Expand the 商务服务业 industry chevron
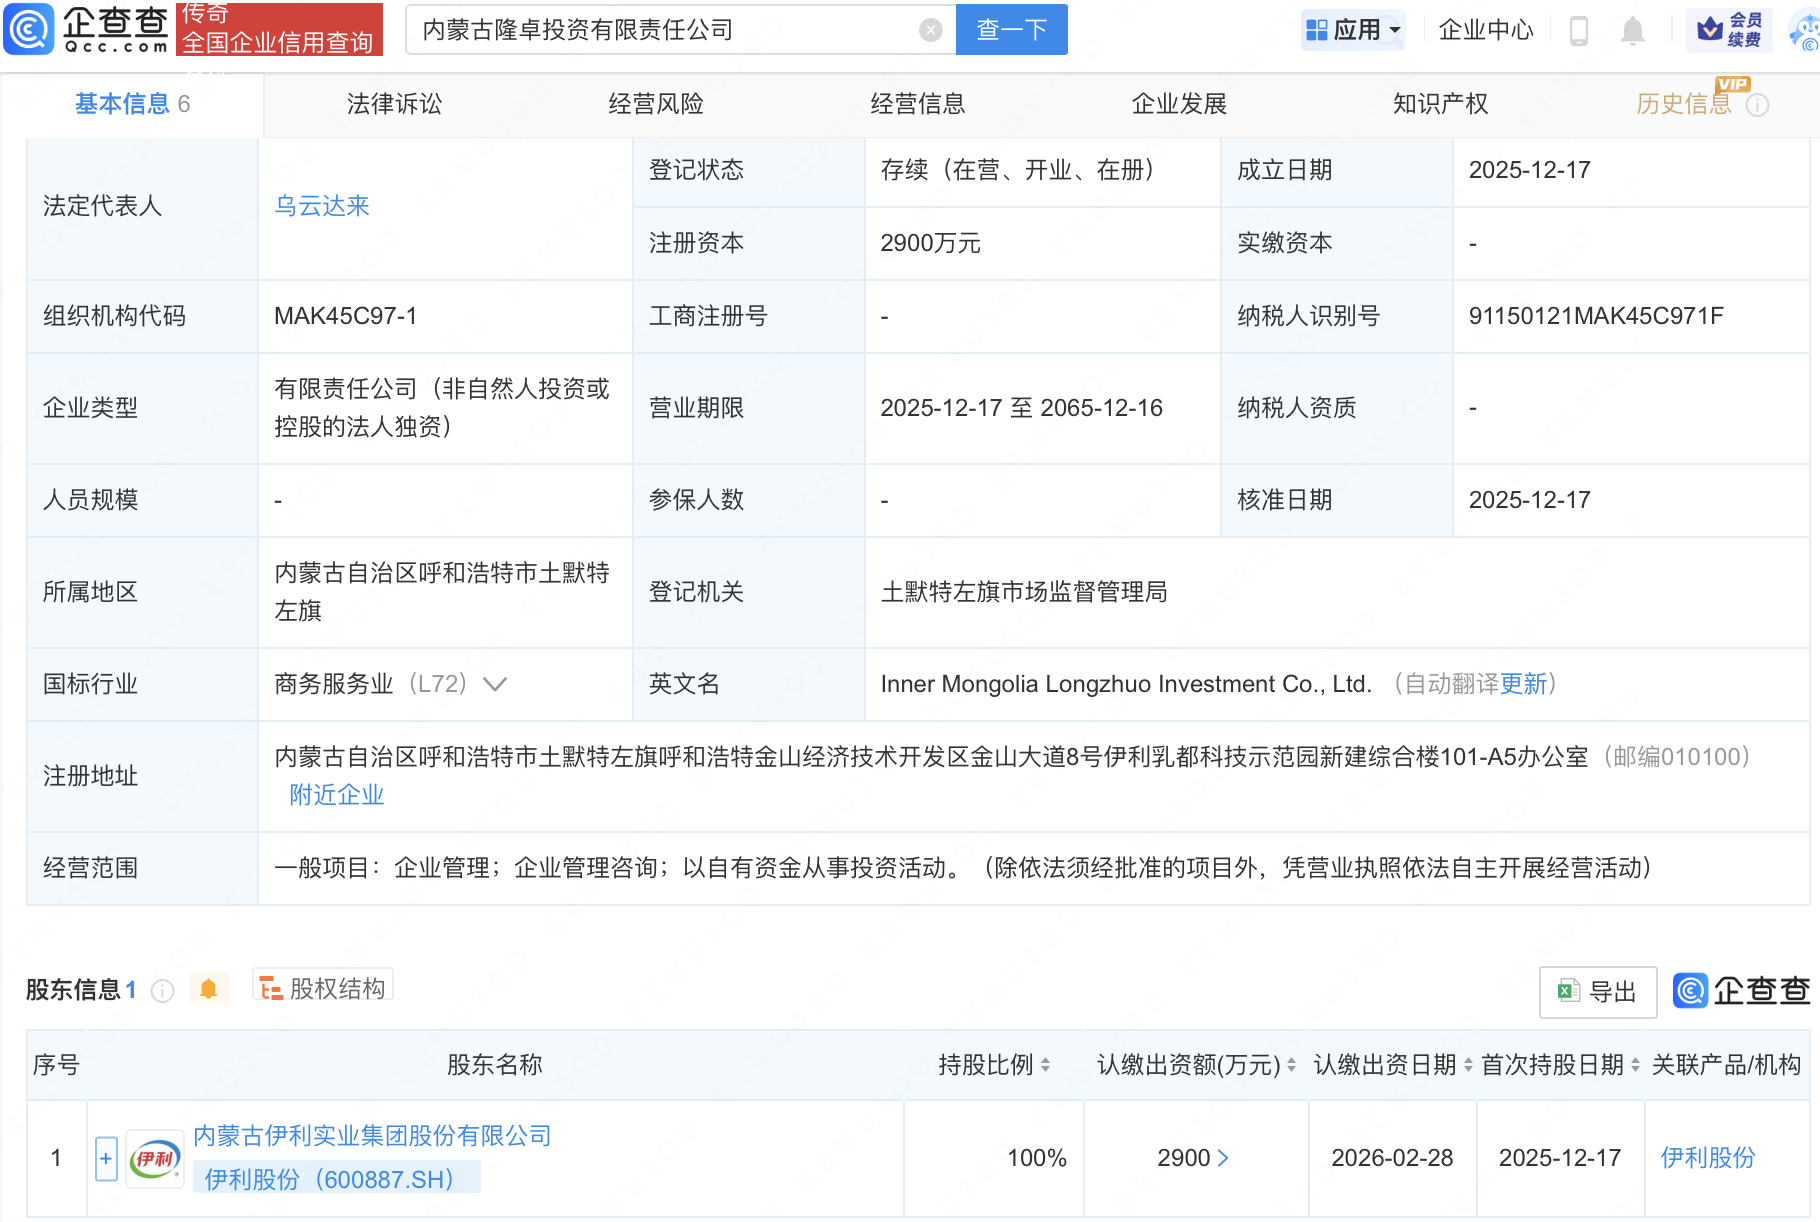The height and width of the screenshot is (1222, 1820). pyautogui.click(x=495, y=684)
